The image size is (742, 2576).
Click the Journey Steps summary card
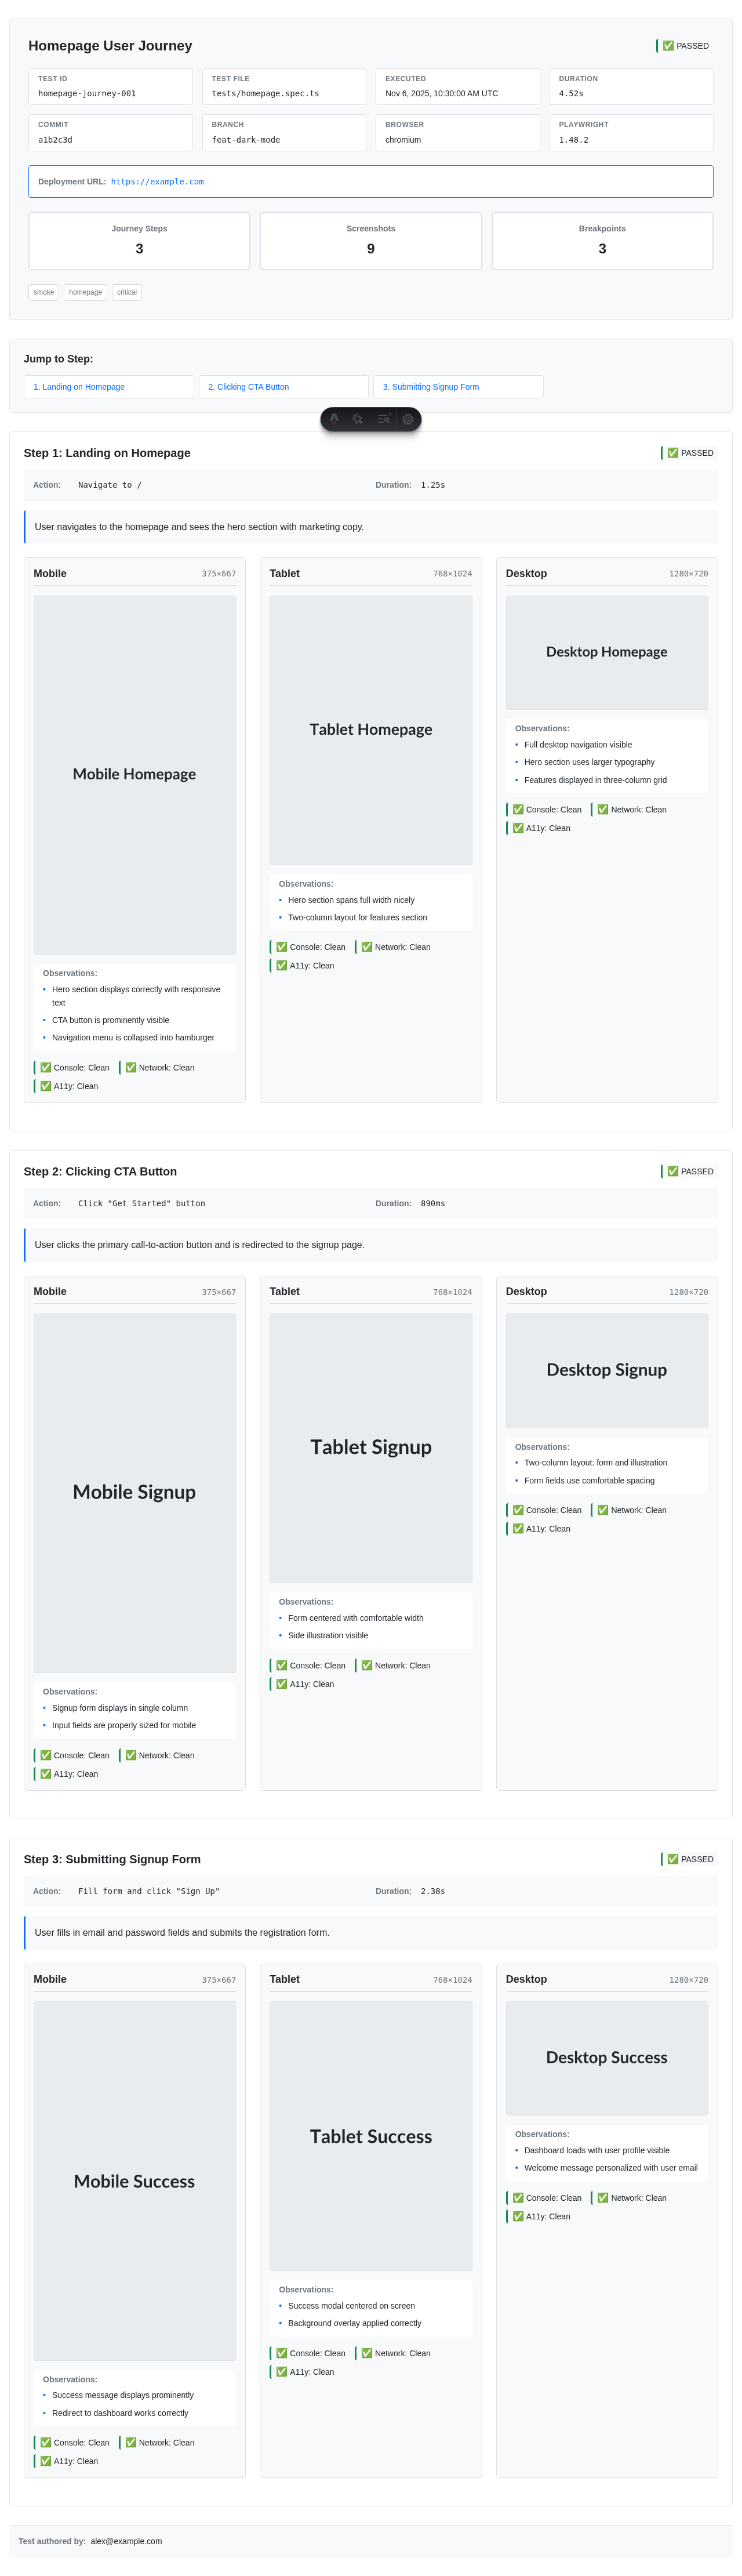pos(139,240)
